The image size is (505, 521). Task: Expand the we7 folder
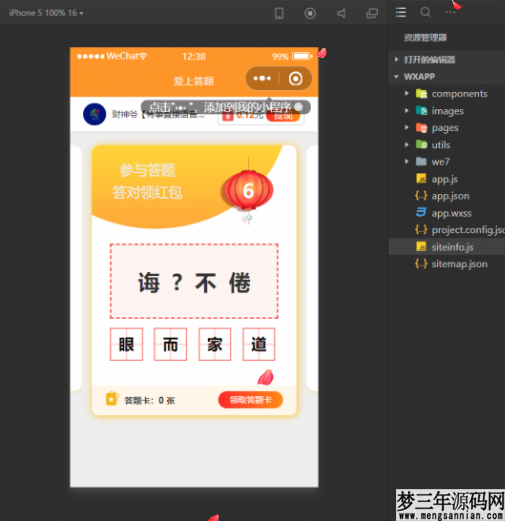click(x=406, y=162)
